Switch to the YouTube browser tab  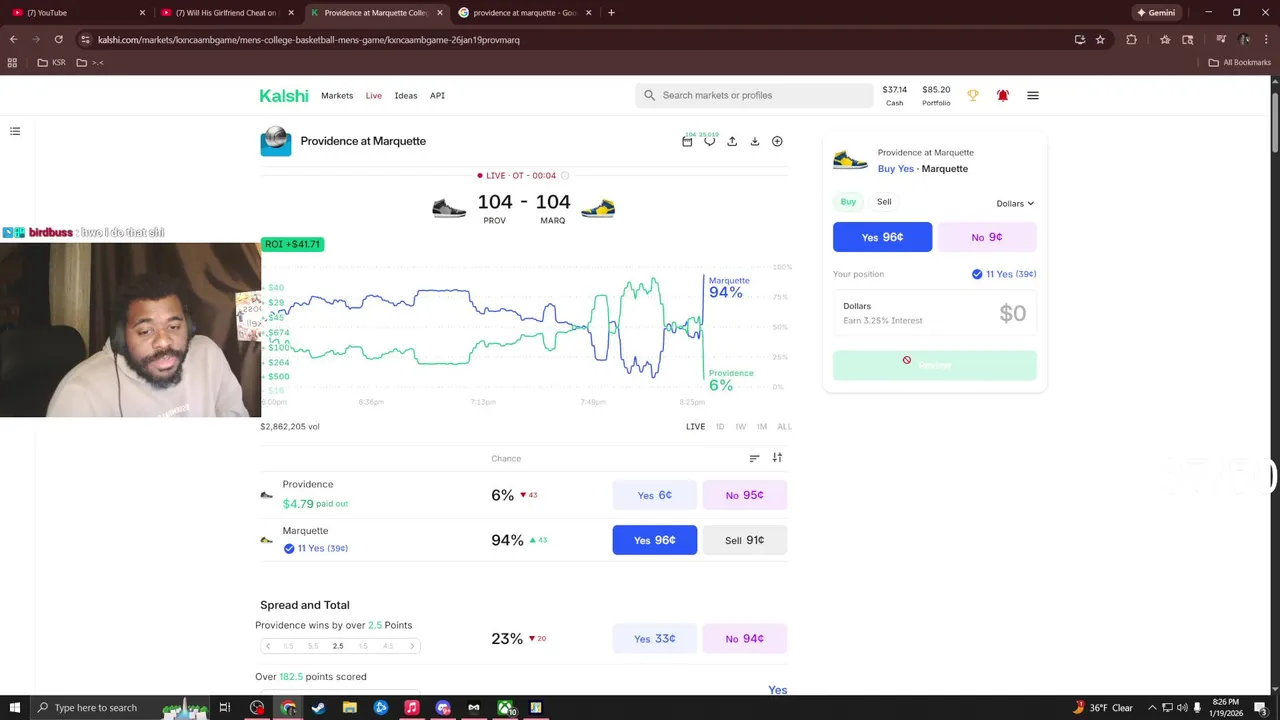79,13
